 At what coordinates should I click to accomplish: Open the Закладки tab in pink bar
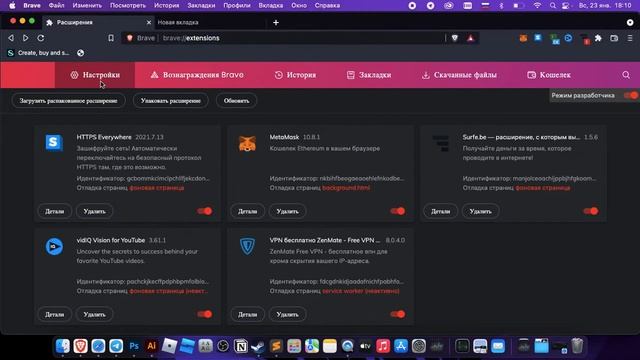click(x=369, y=75)
